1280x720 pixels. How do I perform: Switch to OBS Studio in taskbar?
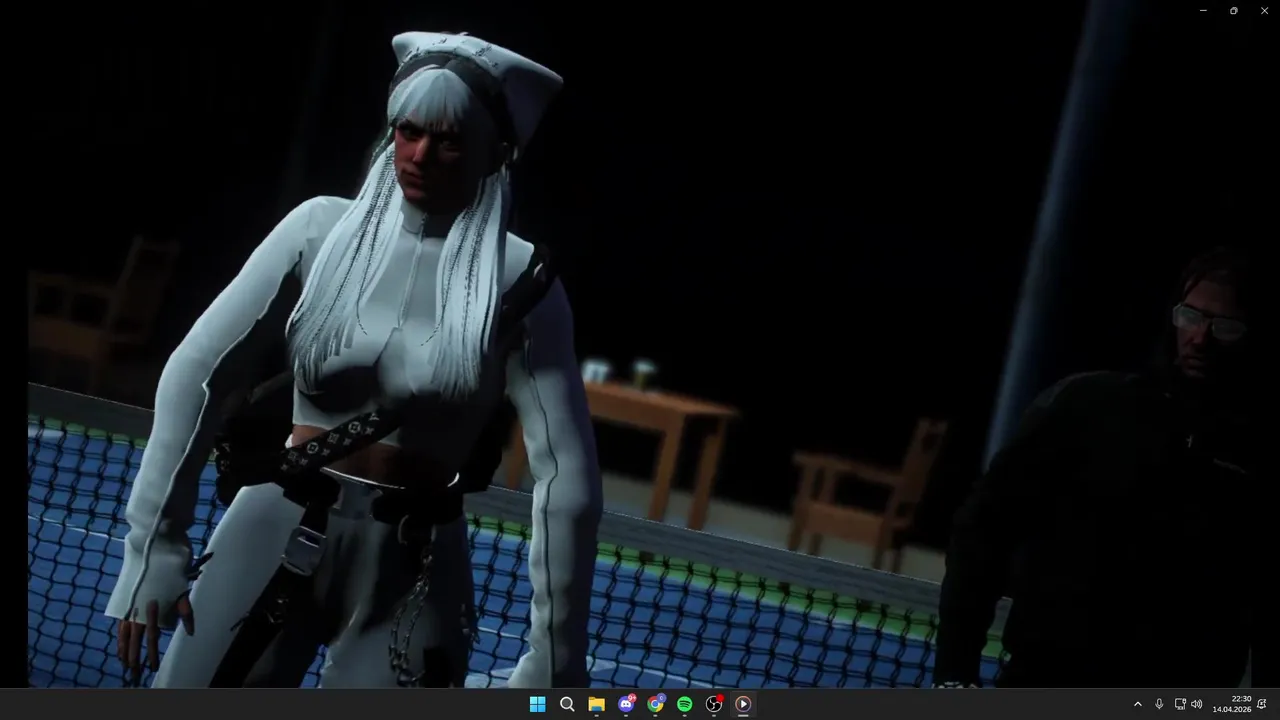[714, 704]
